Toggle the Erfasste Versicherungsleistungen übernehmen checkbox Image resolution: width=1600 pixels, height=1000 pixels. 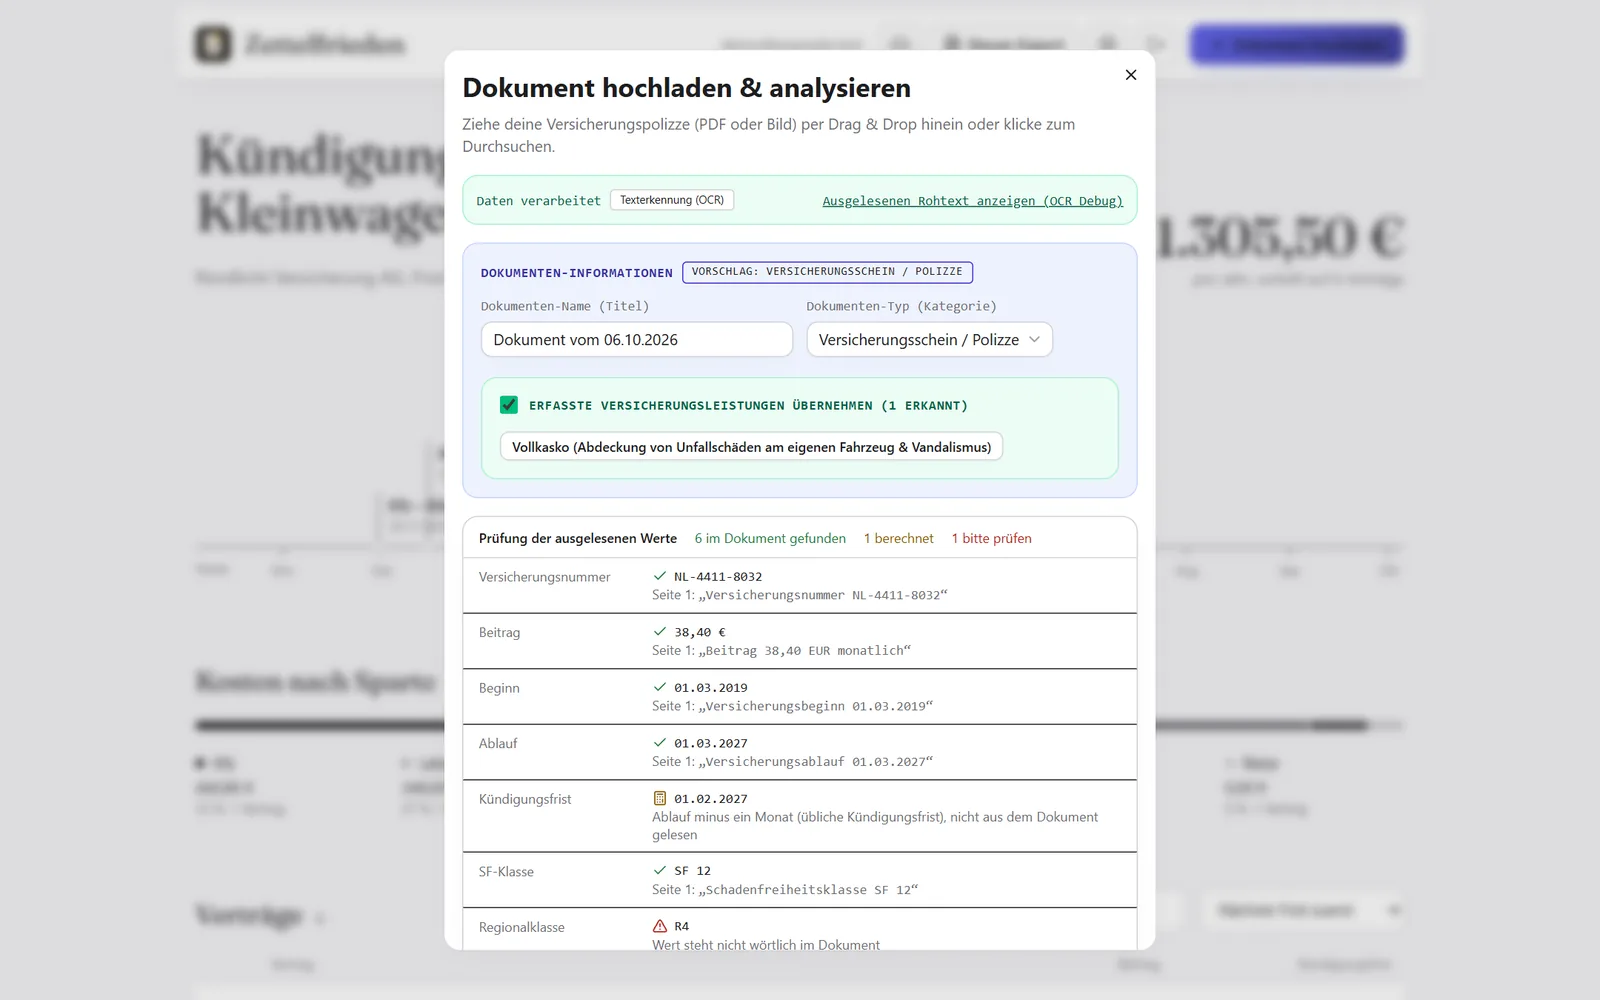coord(509,405)
